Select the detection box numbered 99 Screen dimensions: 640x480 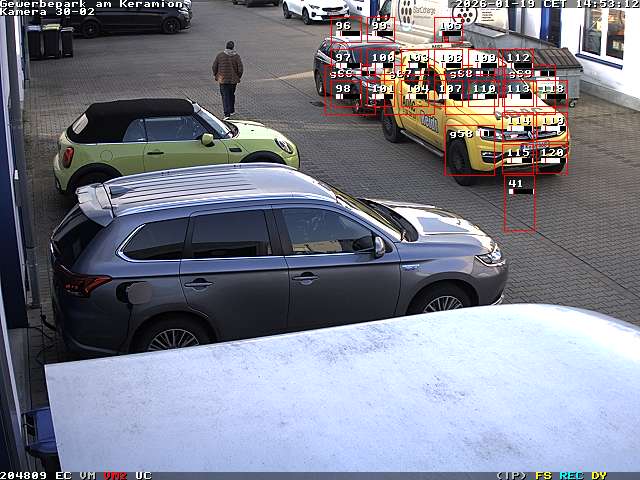[380, 27]
